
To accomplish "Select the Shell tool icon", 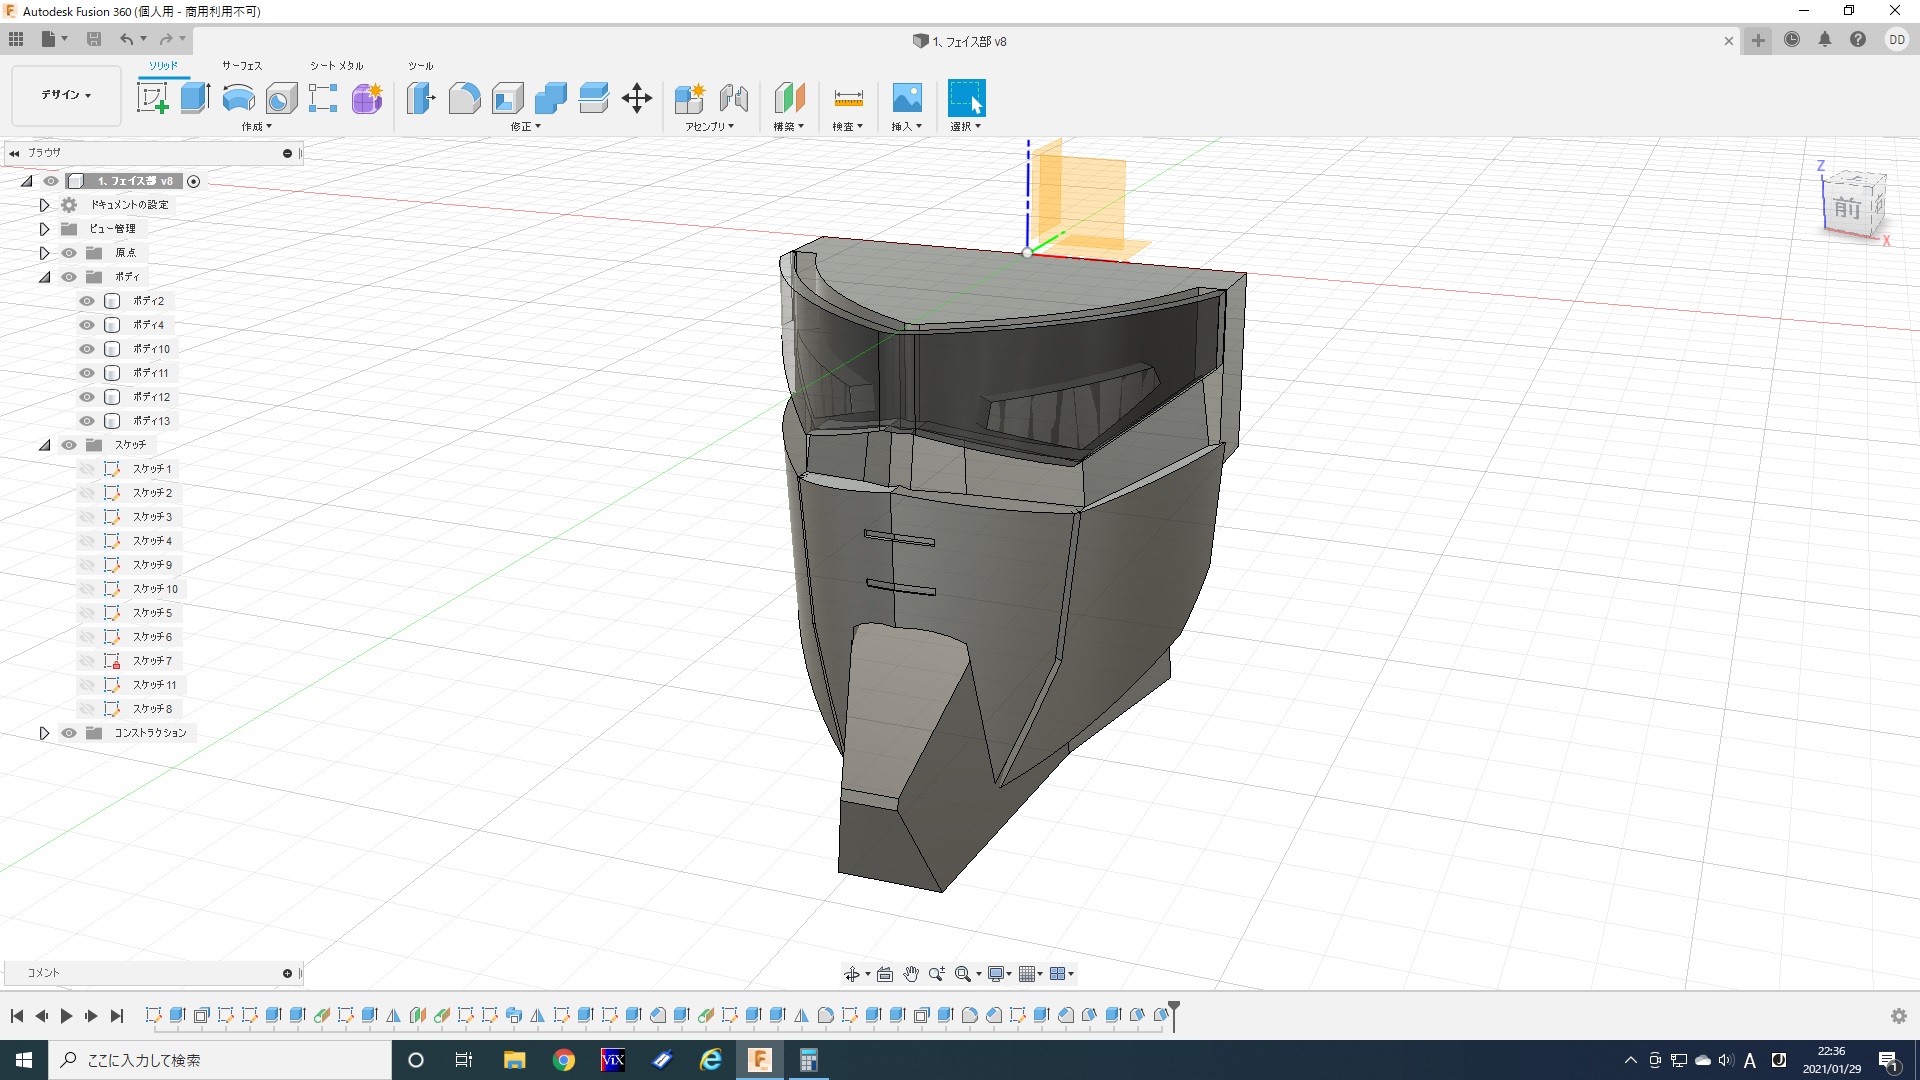I will tap(507, 98).
